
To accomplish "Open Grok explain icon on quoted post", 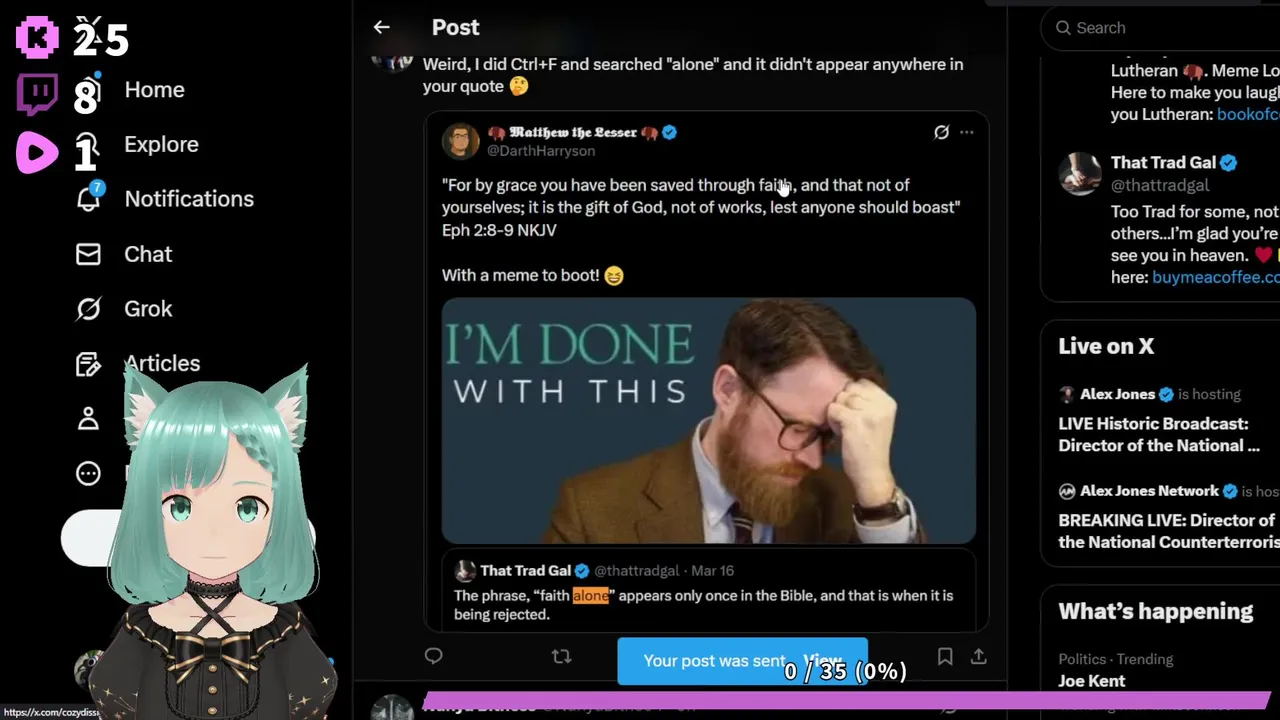I will [941, 132].
